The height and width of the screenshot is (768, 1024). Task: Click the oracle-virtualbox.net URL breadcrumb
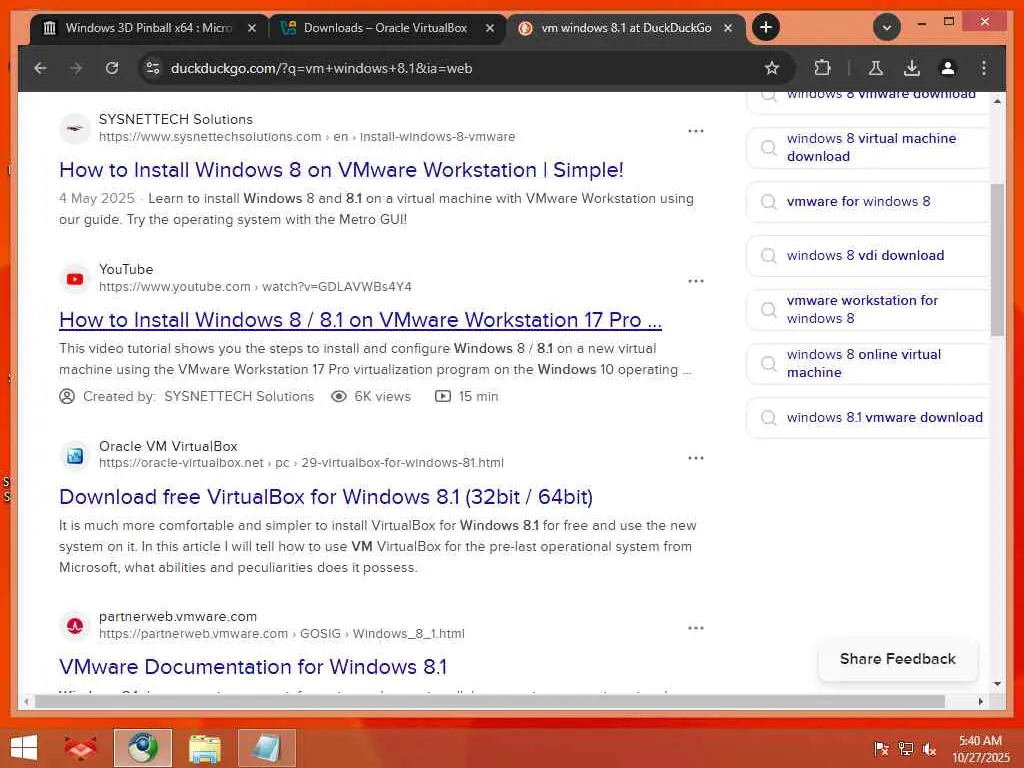(301, 463)
